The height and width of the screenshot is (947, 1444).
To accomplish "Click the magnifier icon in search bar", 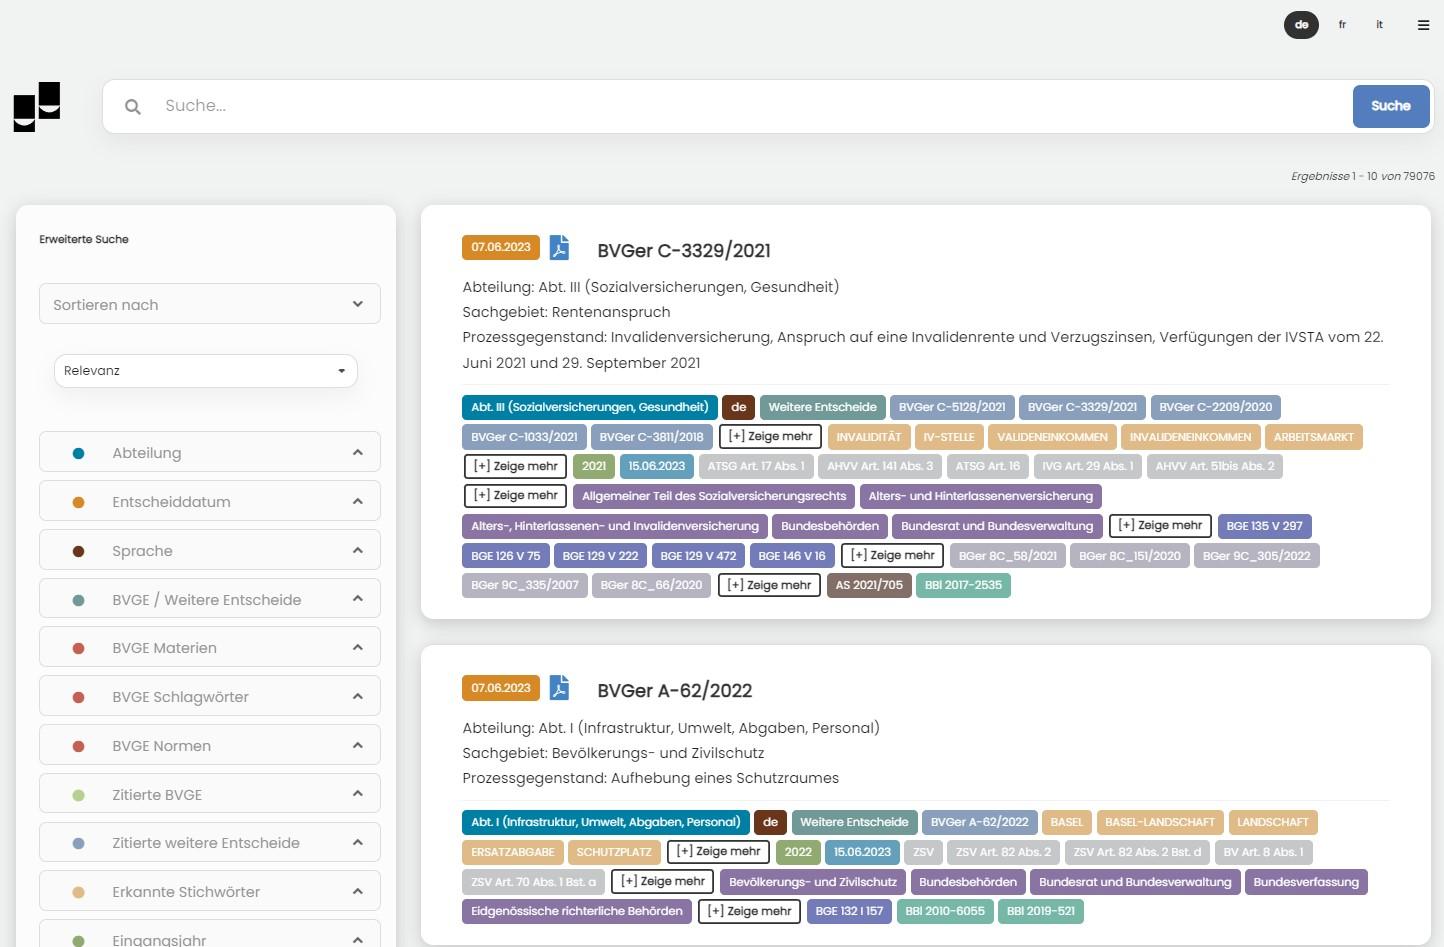I will tap(133, 107).
